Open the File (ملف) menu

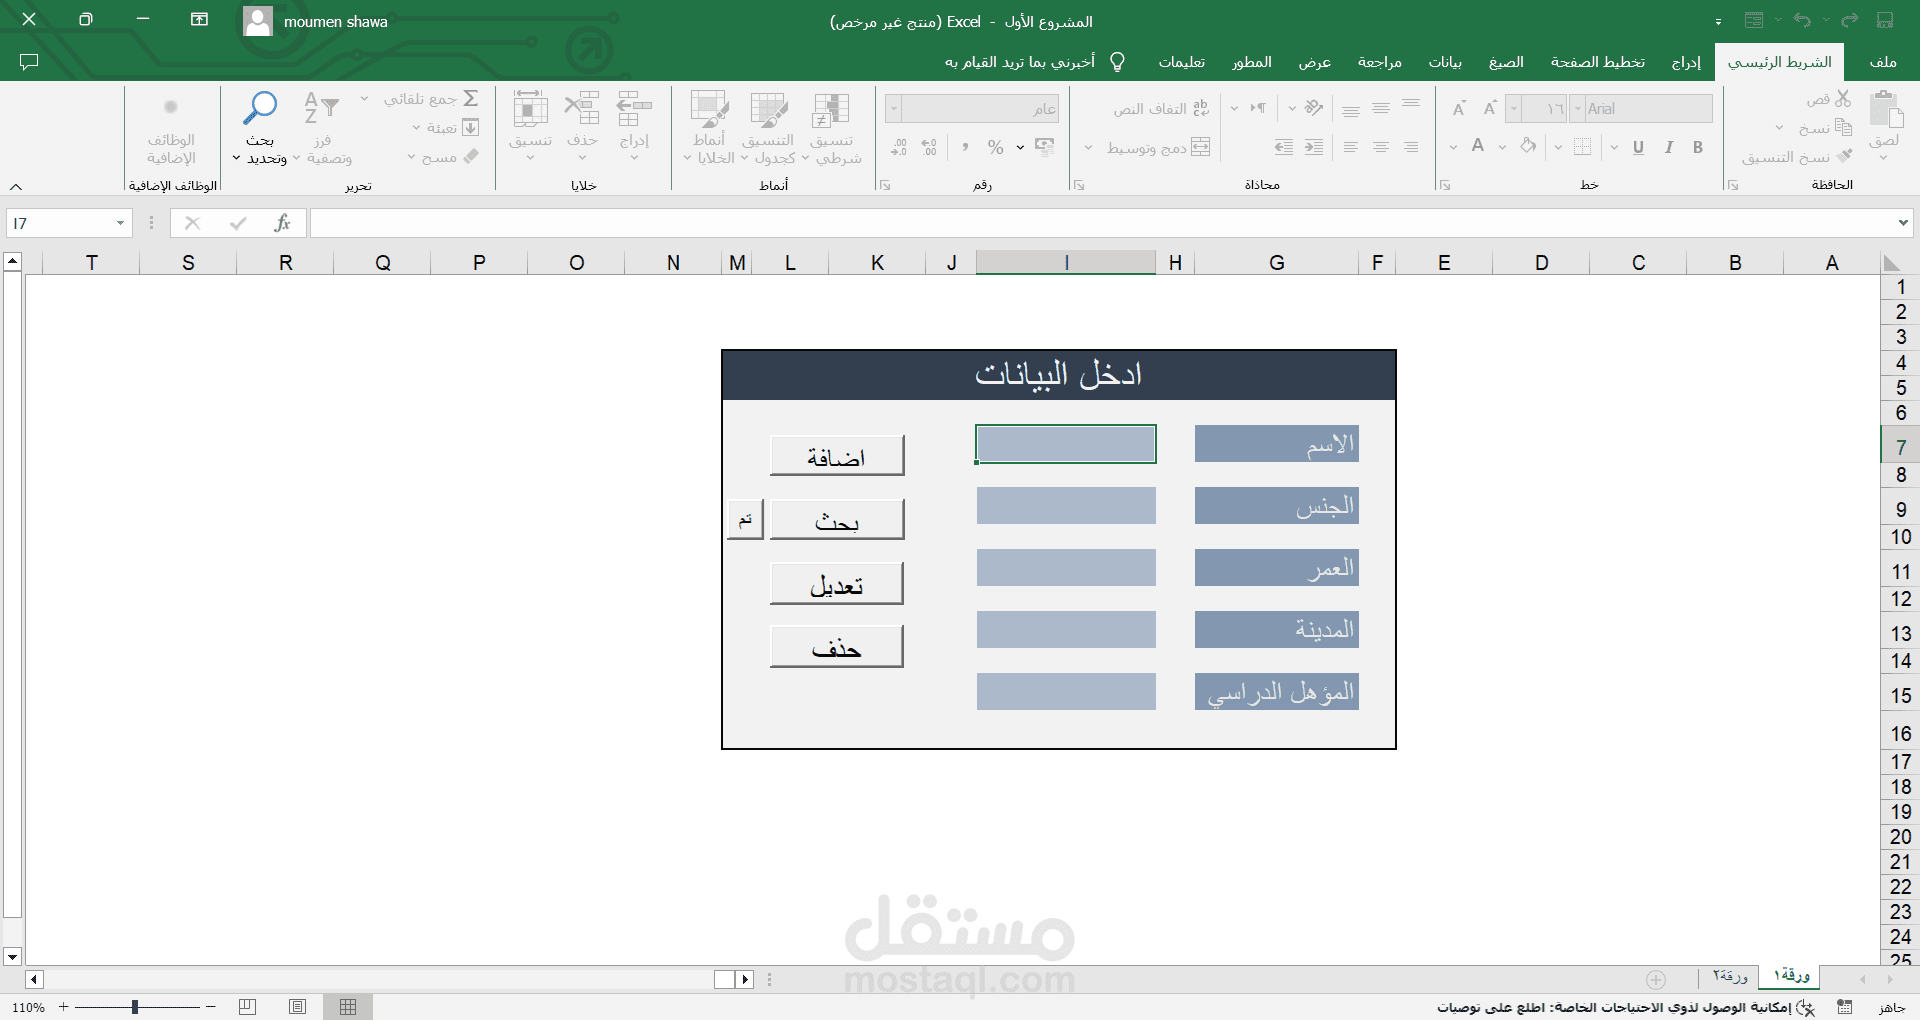(1883, 62)
